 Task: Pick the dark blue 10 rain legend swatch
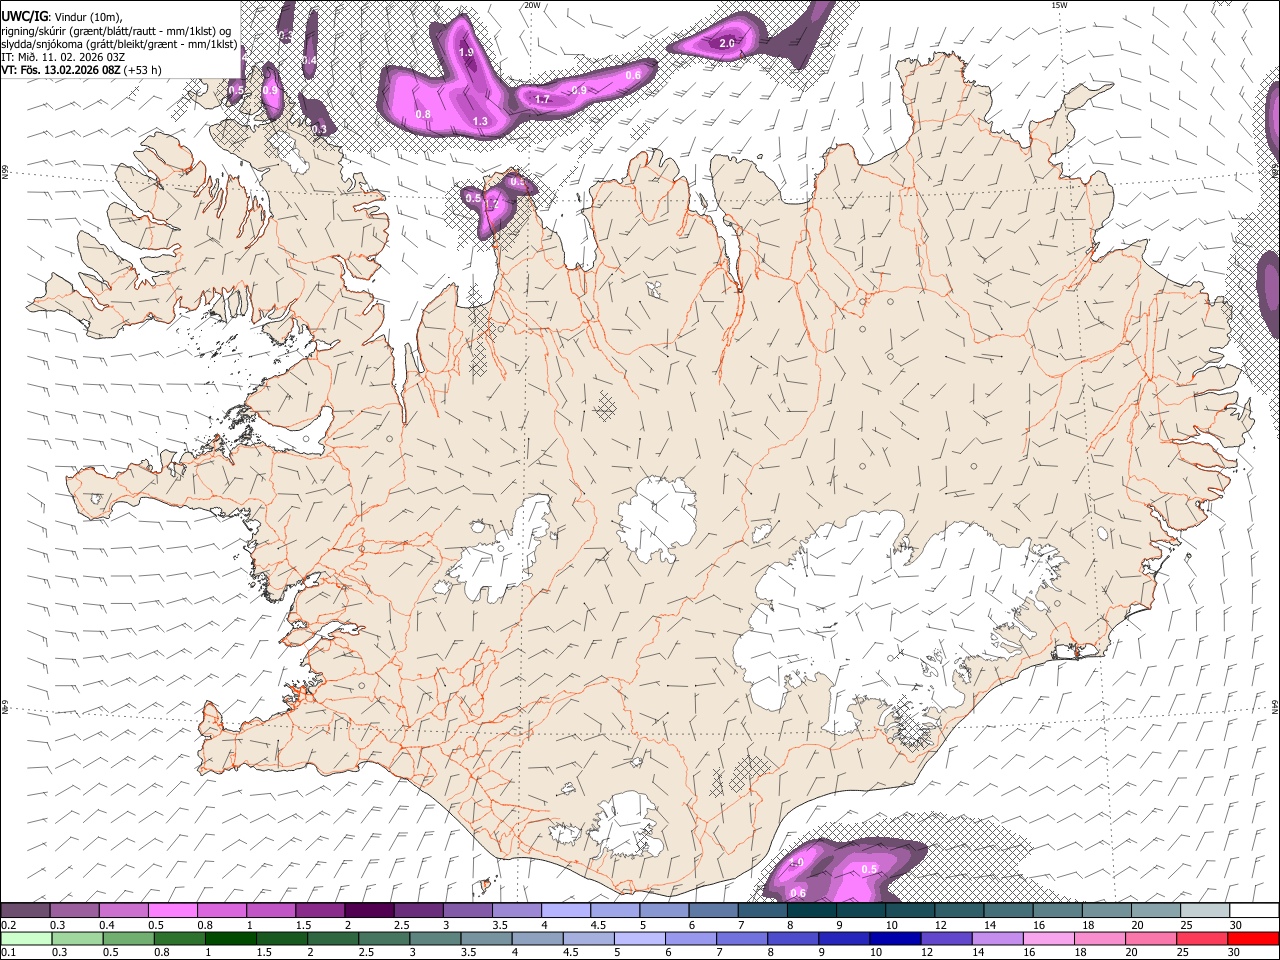pyautogui.click(x=894, y=938)
